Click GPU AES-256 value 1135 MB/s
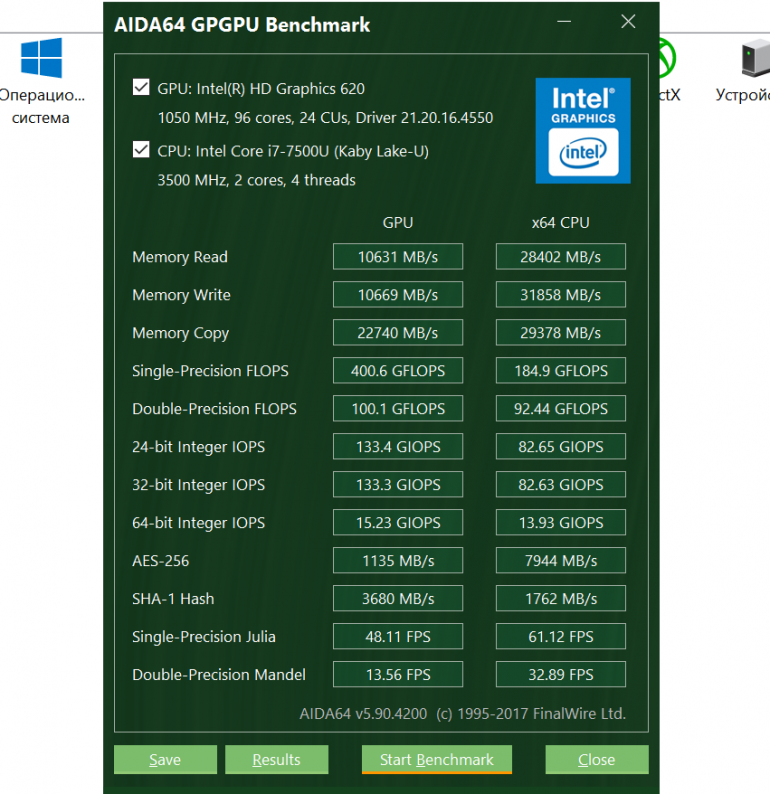The image size is (770, 794). tap(398, 561)
